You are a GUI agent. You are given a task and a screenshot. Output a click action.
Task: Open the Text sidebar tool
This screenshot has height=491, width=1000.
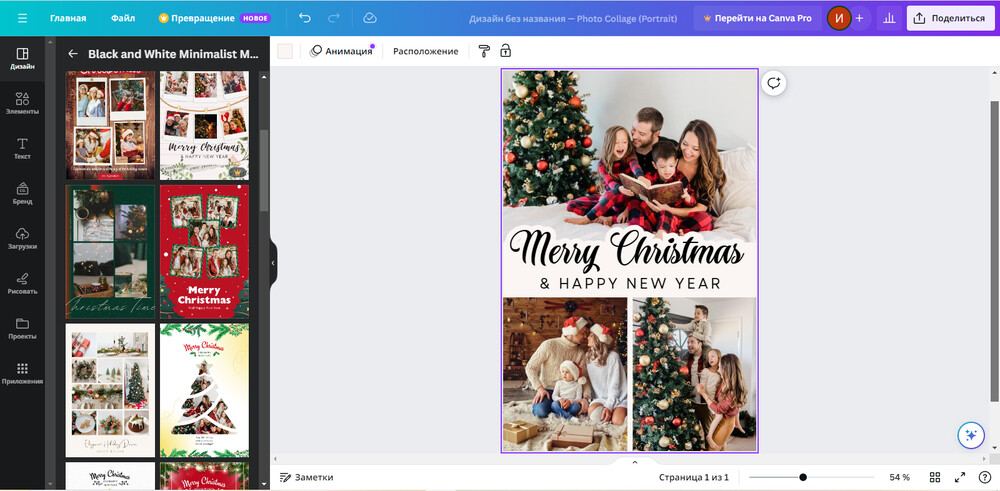(x=23, y=148)
